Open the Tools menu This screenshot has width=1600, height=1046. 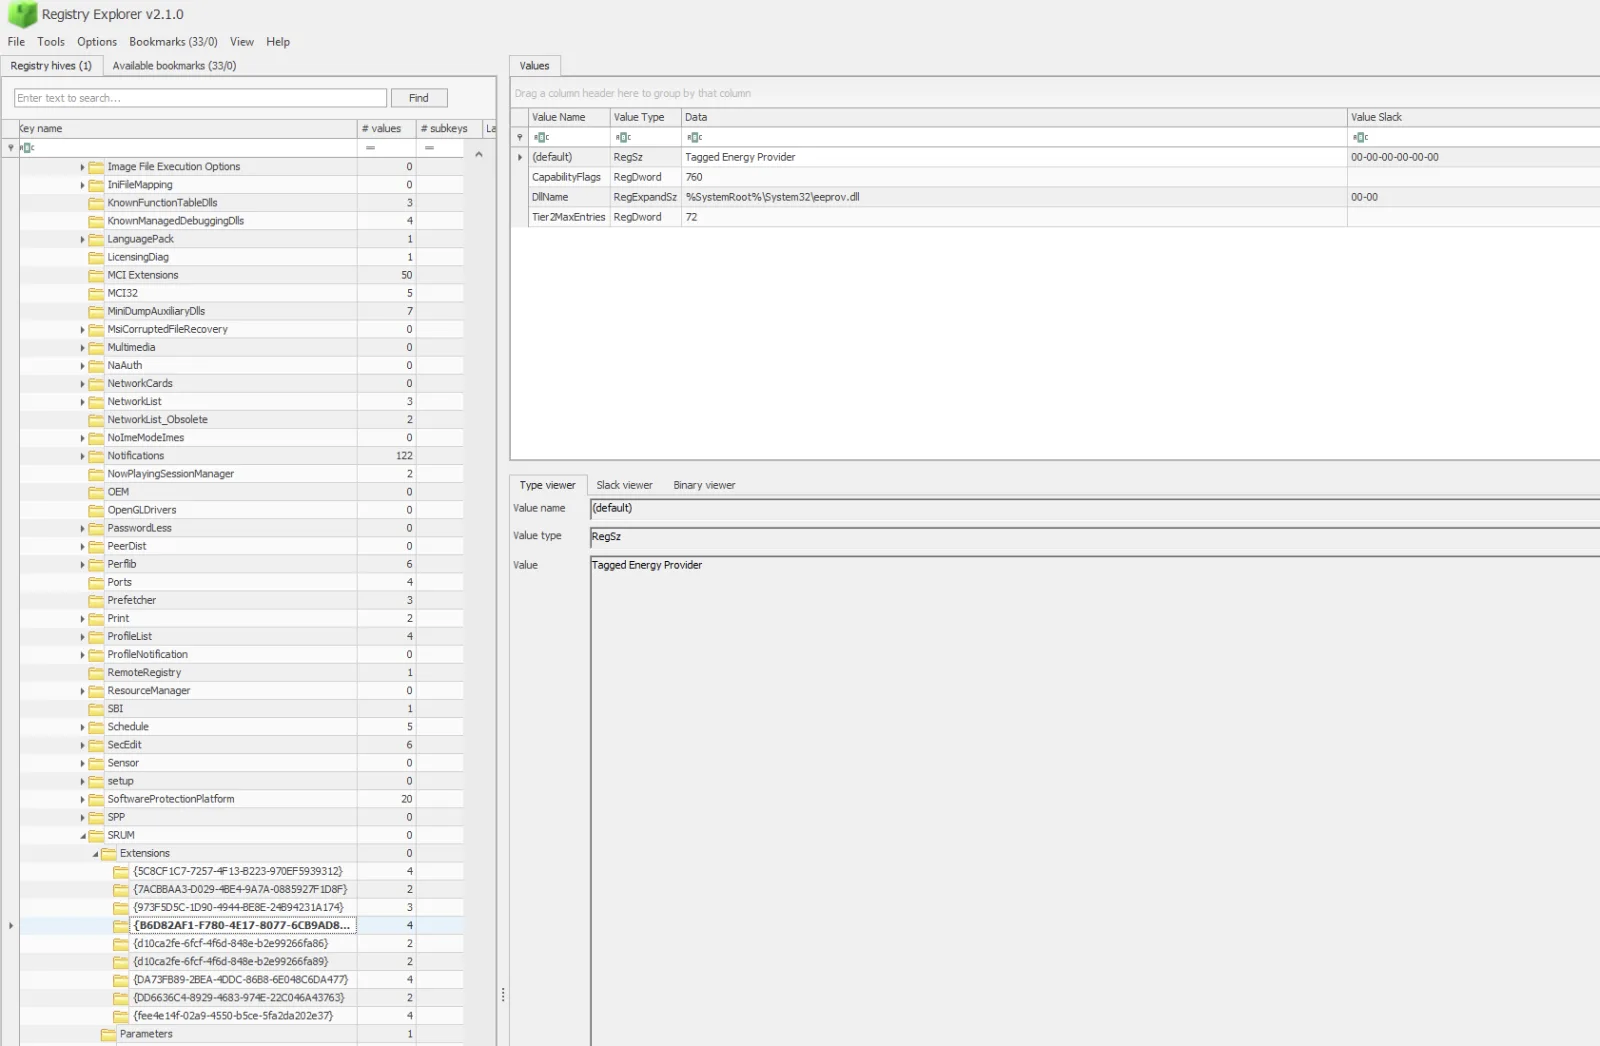51,42
